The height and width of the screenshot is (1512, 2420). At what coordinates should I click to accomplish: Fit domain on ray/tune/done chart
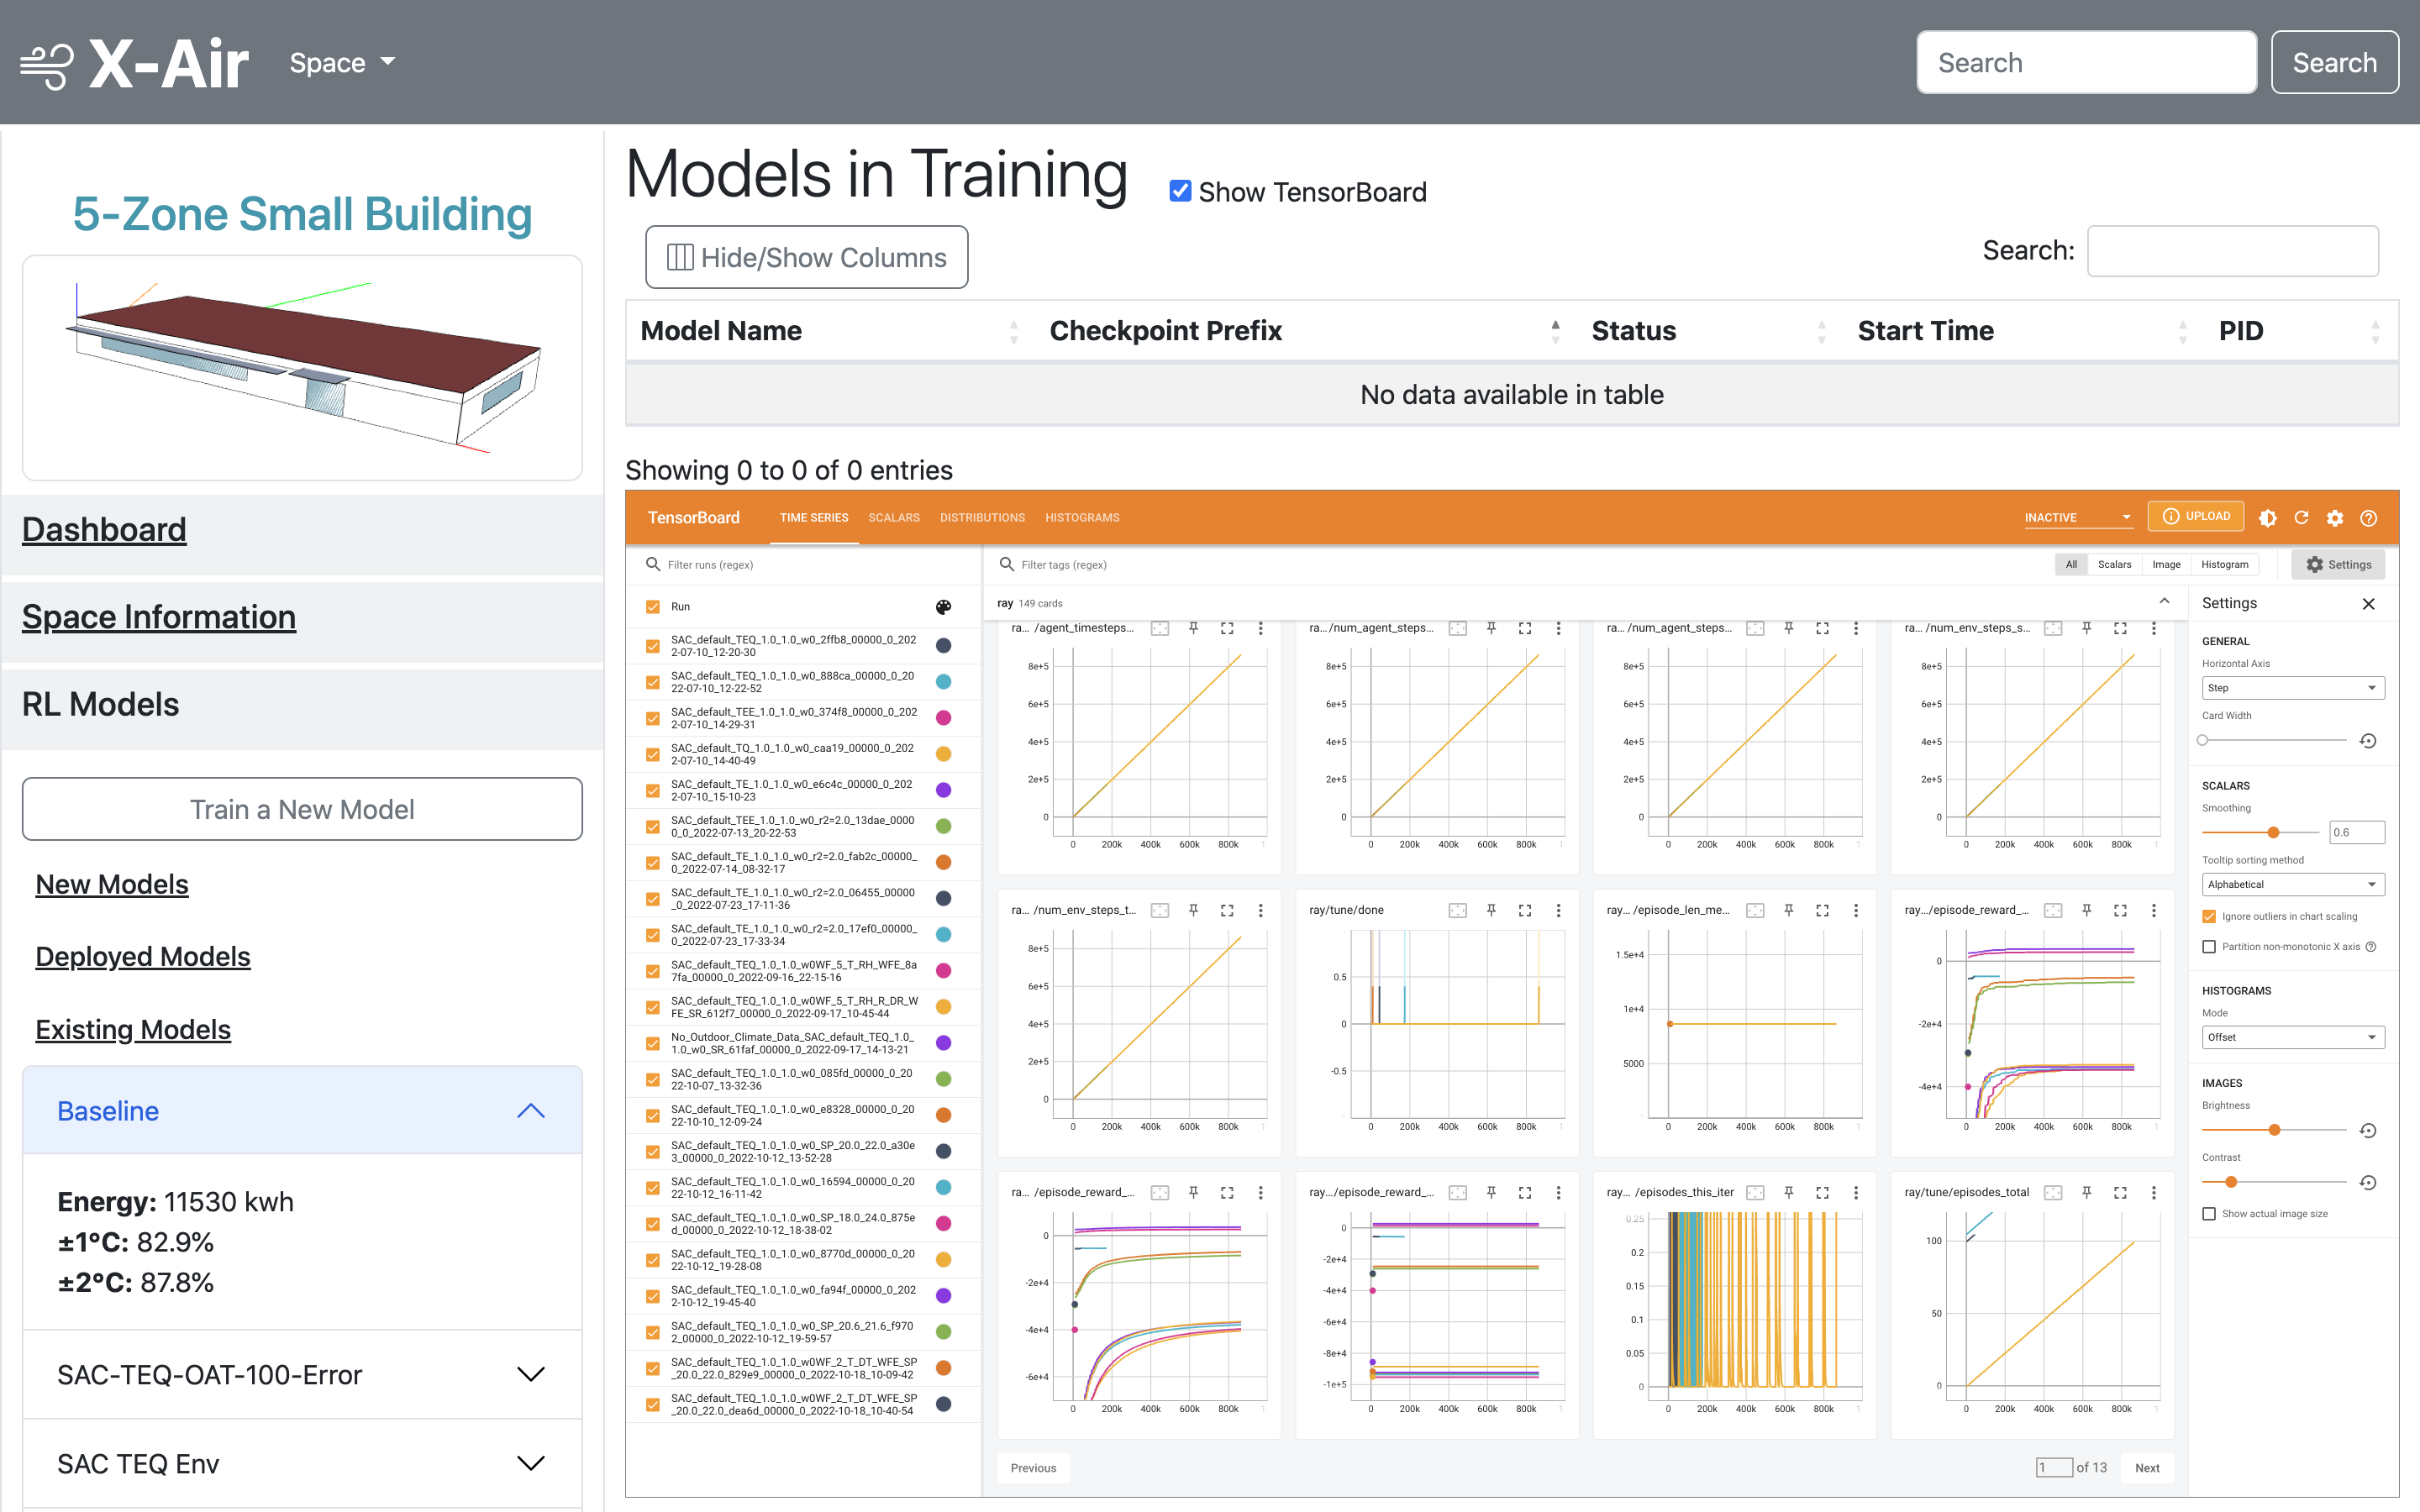1457,910
